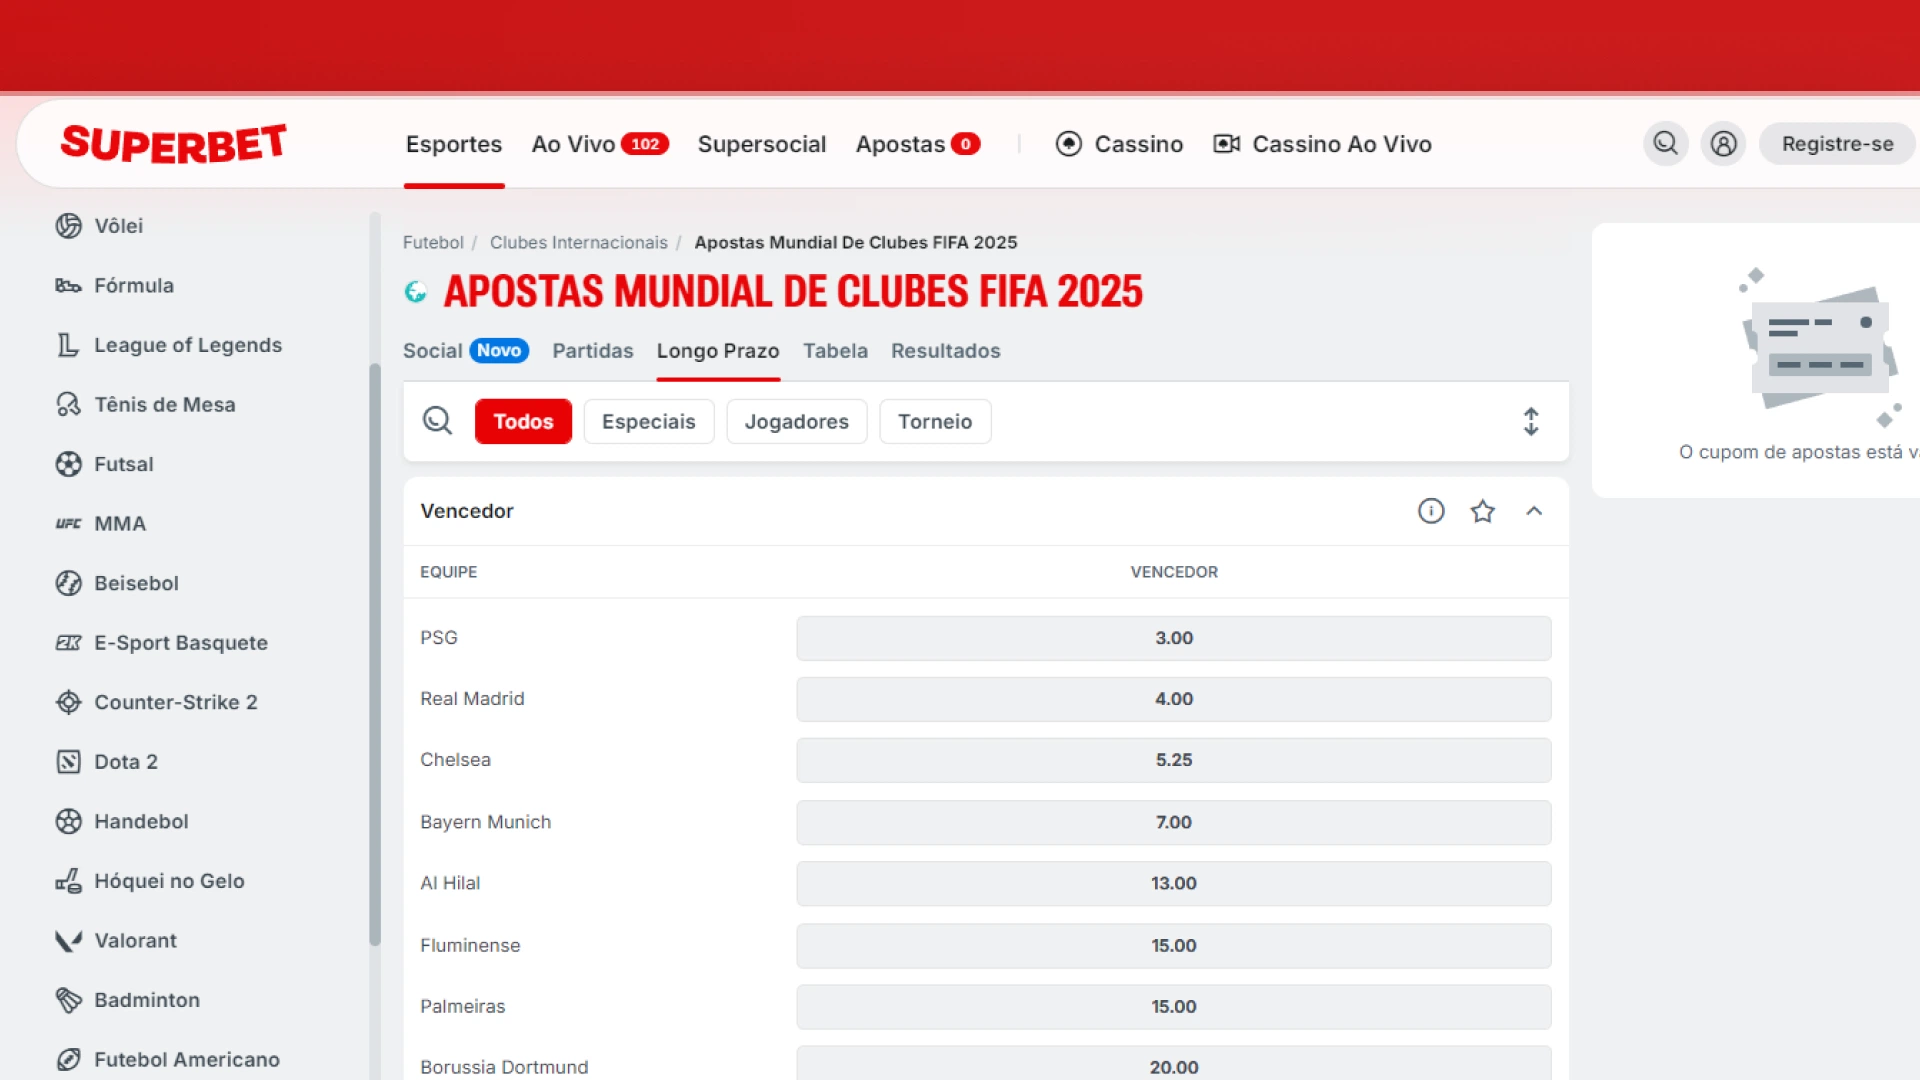Open the Supersocial navigation tab
The width and height of the screenshot is (1920, 1080).
(x=762, y=144)
